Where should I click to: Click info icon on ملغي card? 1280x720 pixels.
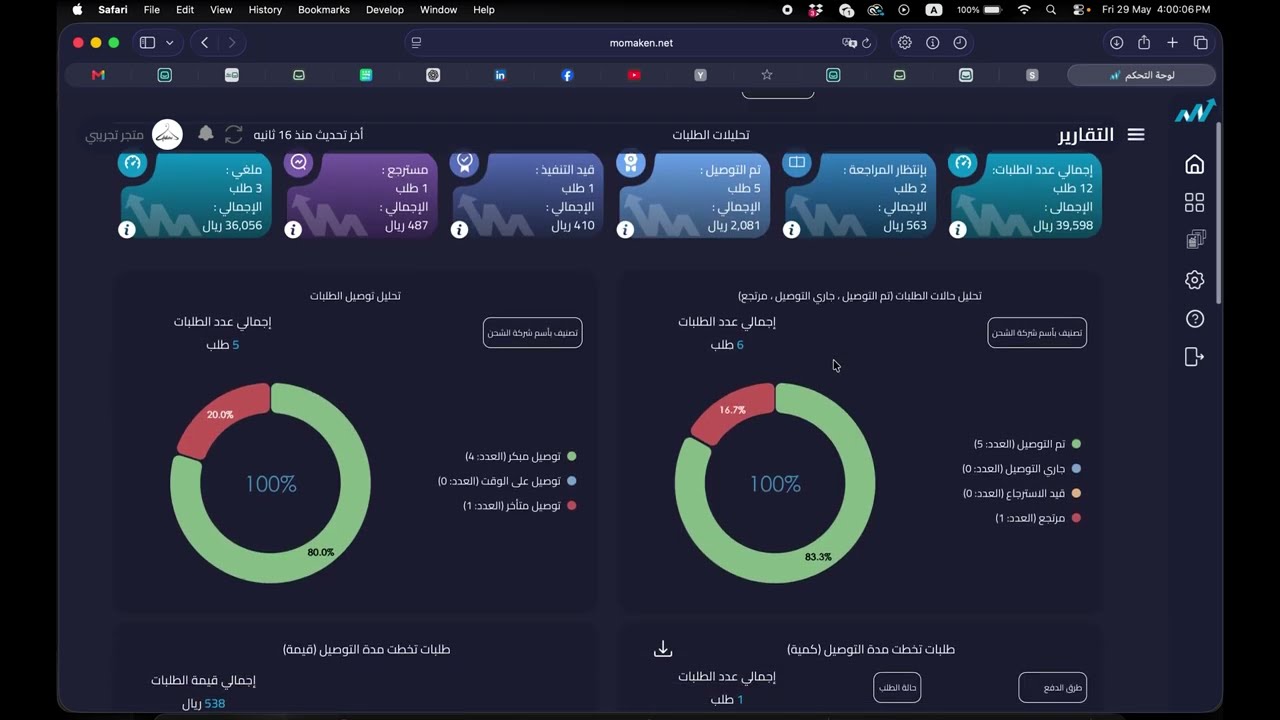[x=127, y=229]
